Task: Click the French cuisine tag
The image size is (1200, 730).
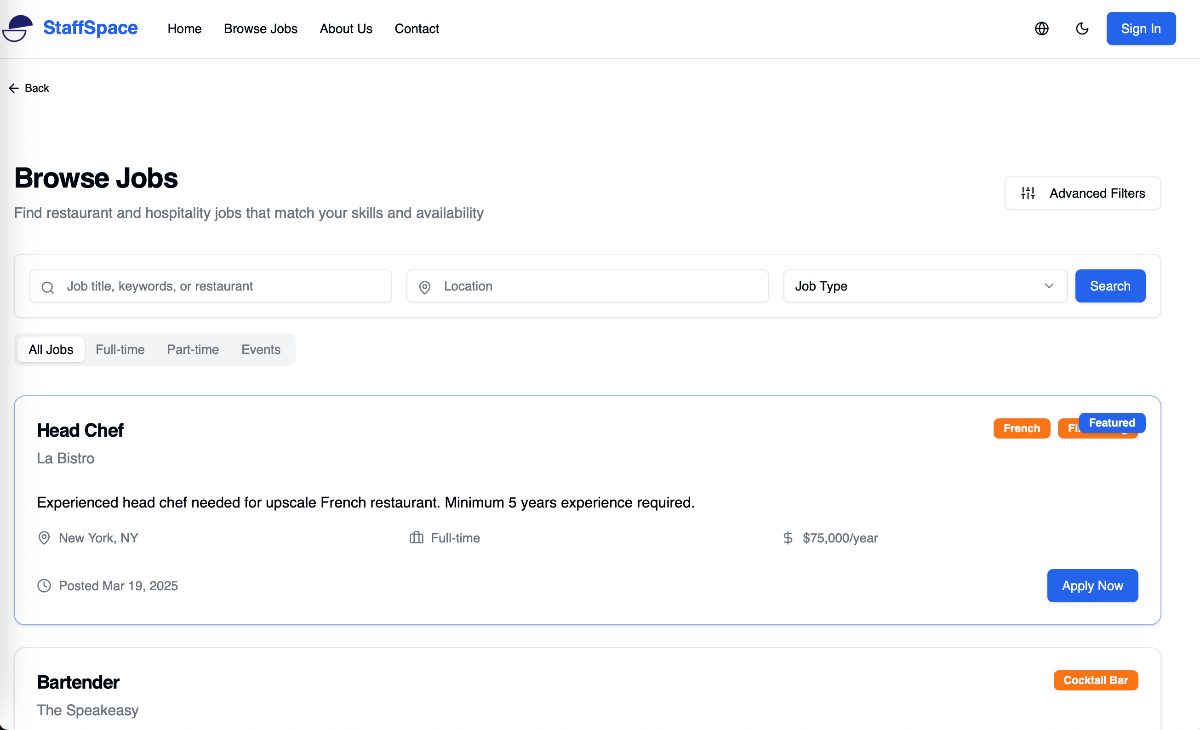Action: [1021, 428]
